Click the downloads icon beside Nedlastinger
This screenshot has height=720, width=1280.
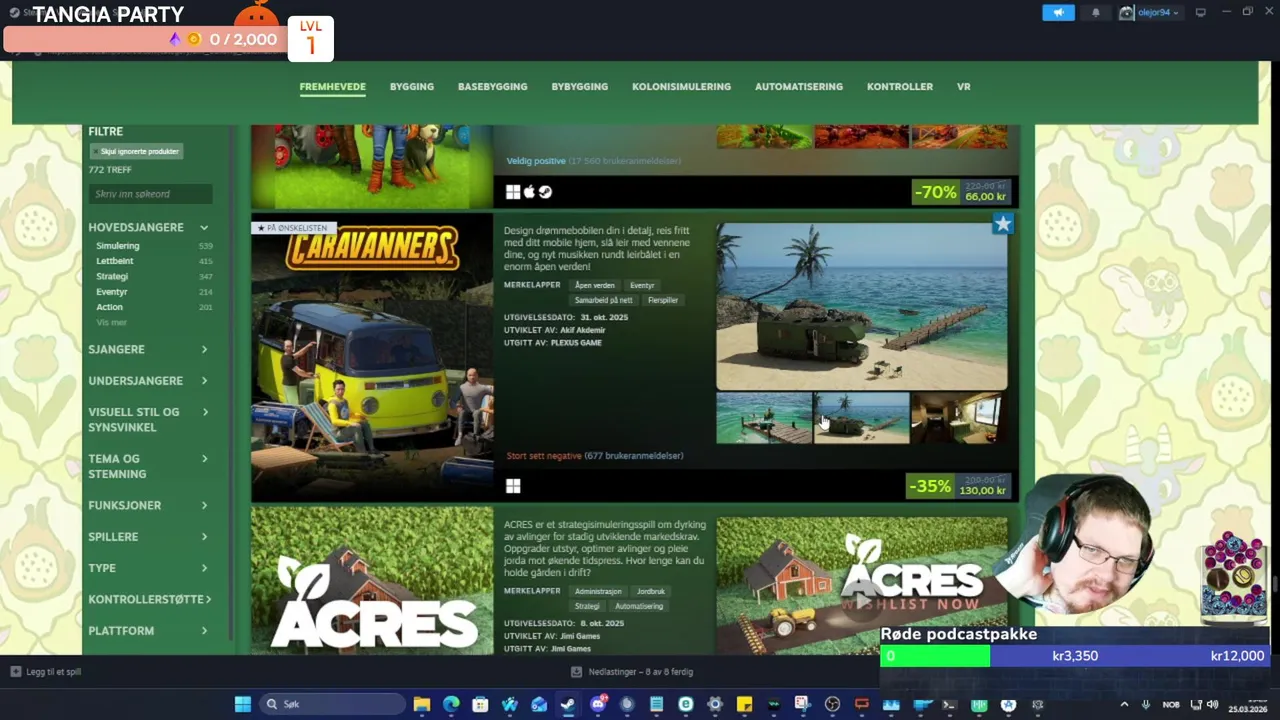tap(576, 672)
